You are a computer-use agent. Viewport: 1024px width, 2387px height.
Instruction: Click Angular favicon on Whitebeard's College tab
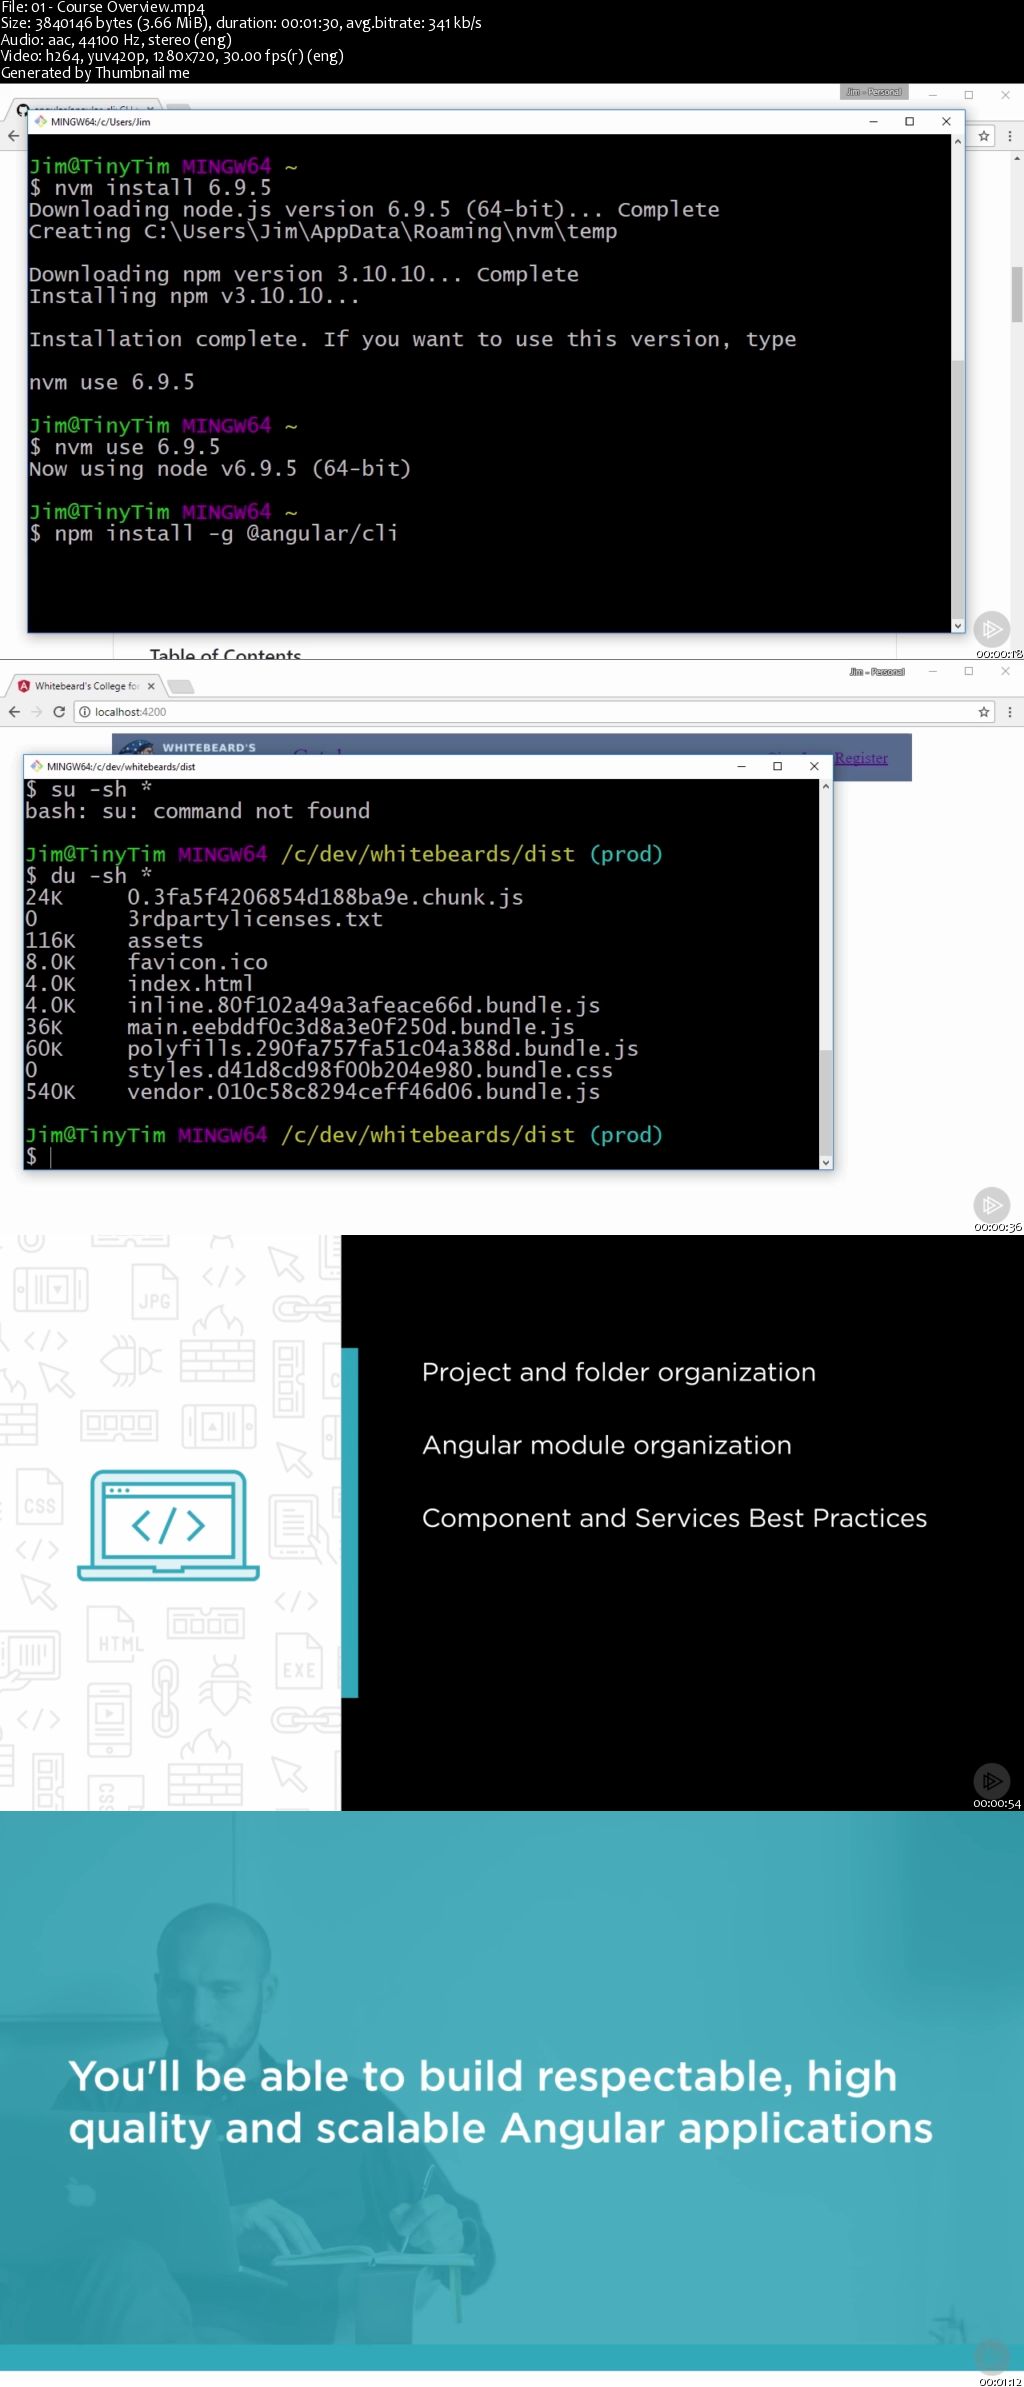click(x=24, y=686)
